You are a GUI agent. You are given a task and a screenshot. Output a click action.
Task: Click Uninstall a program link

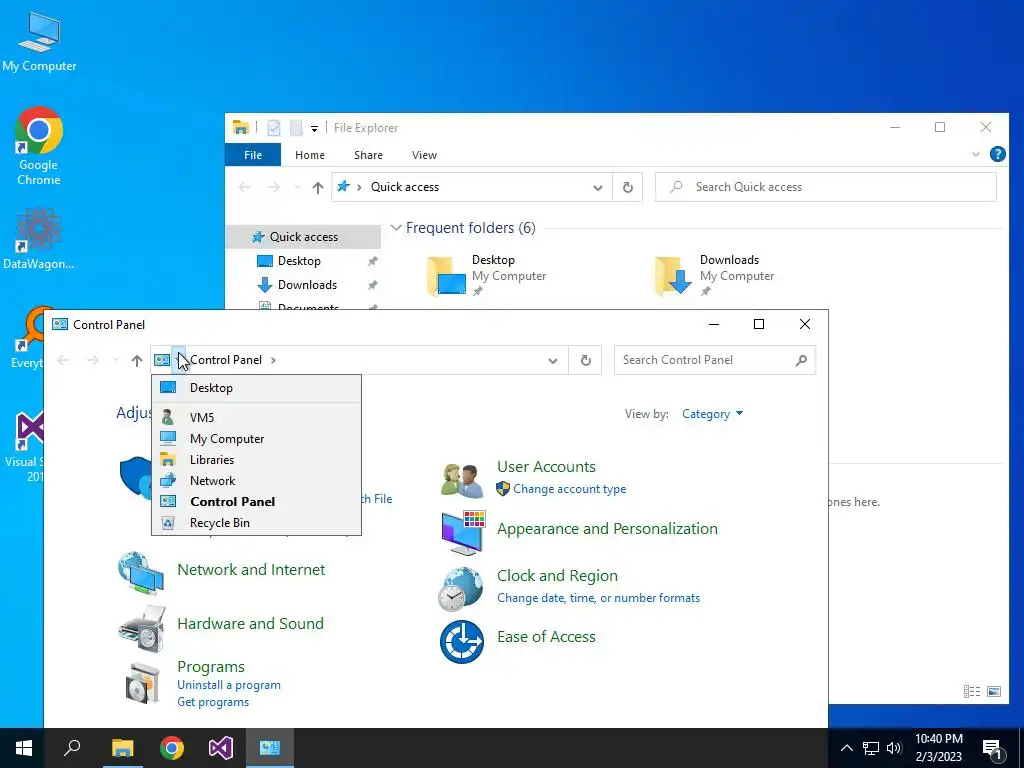click(229, 685)
